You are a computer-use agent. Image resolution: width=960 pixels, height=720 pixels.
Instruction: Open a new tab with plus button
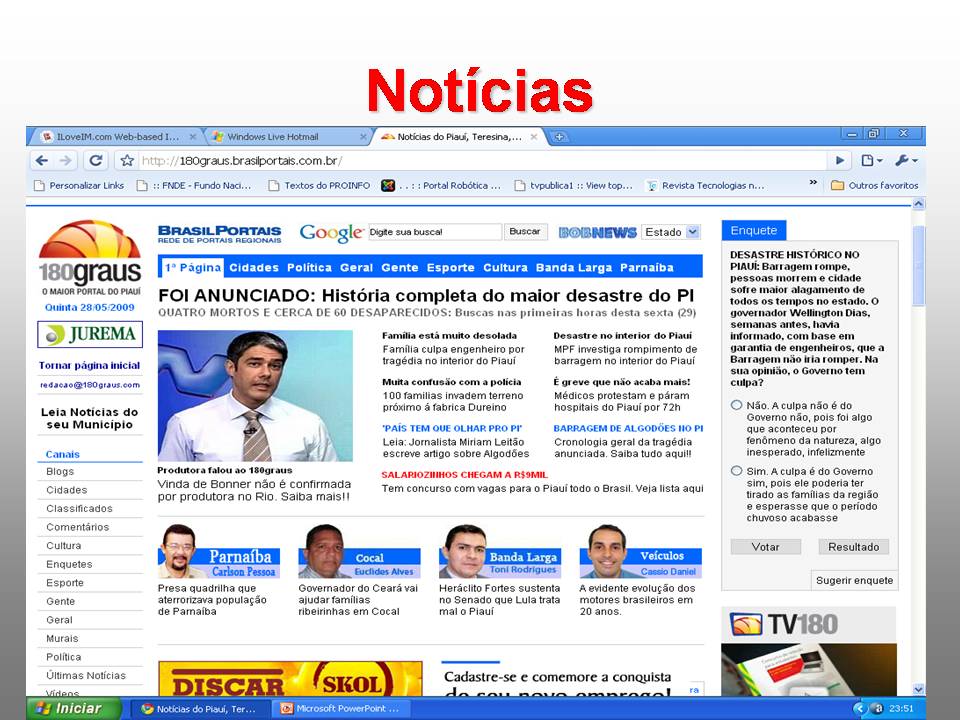pyautogui.click(x=558, y=137)
